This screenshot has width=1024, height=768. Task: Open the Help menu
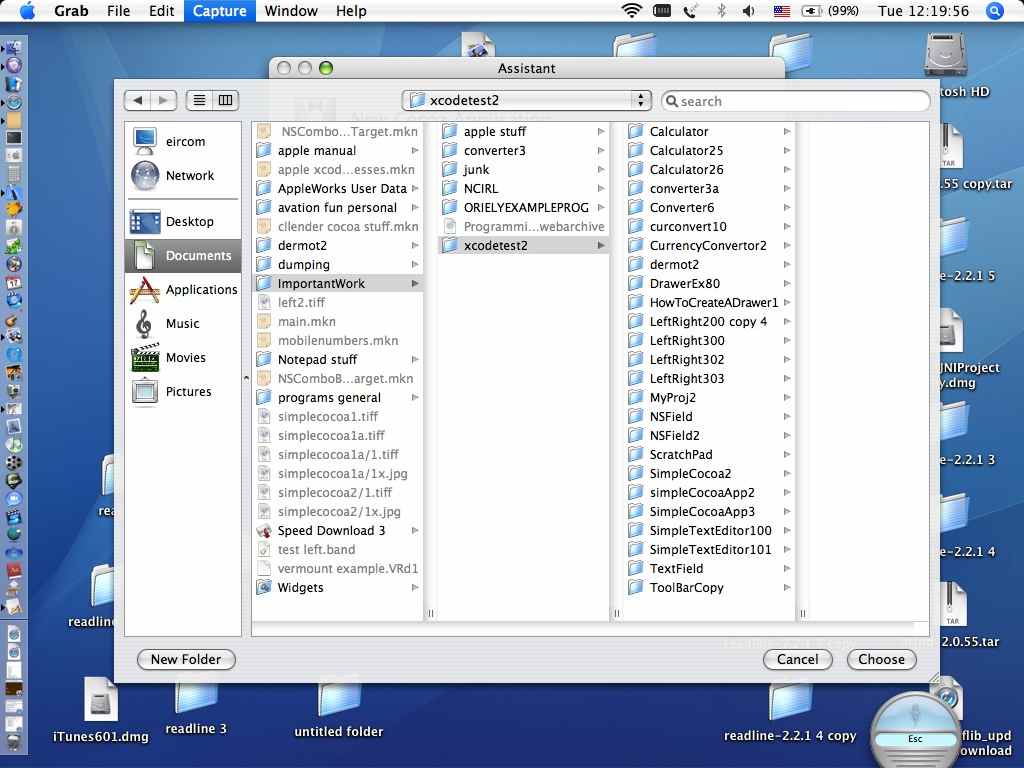tap(351, 10)
